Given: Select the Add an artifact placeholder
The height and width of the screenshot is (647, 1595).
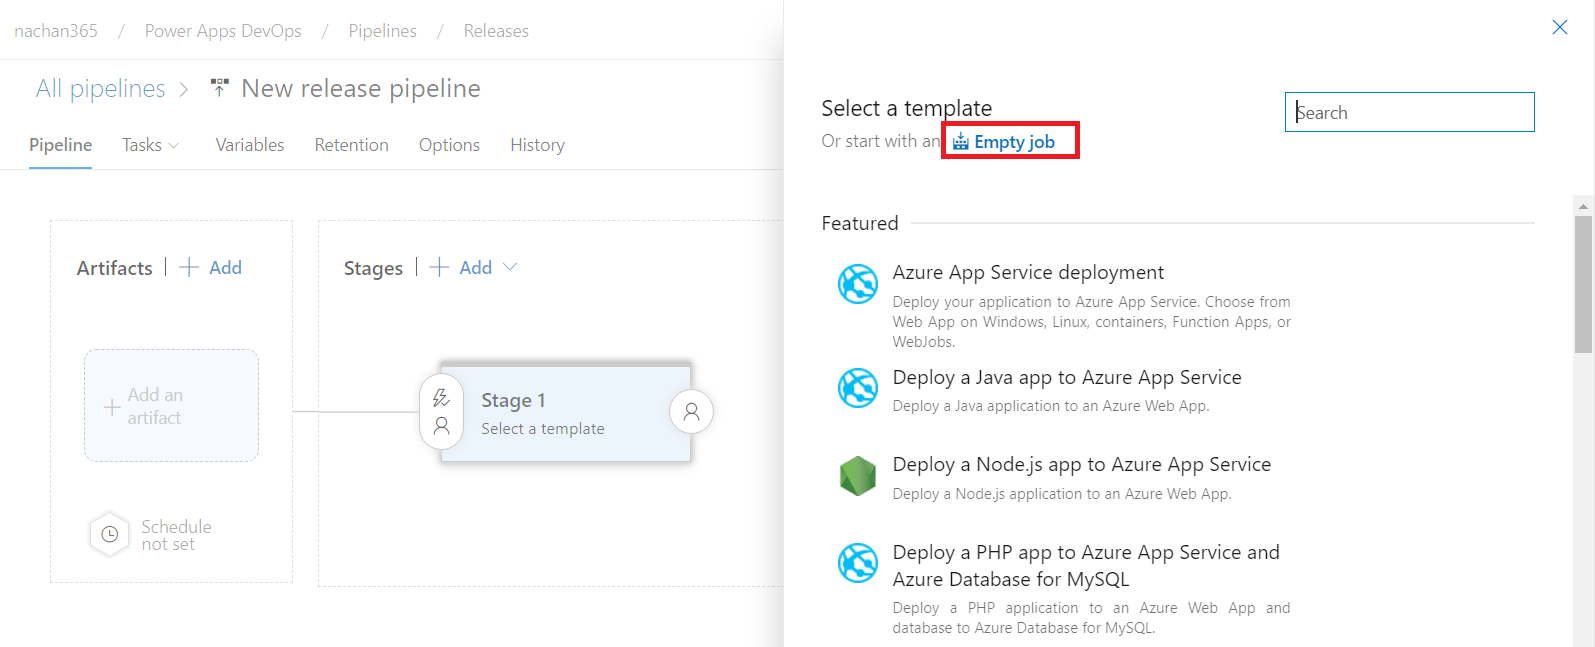Looking at the screenshot, I should click(x=171, y=406).
